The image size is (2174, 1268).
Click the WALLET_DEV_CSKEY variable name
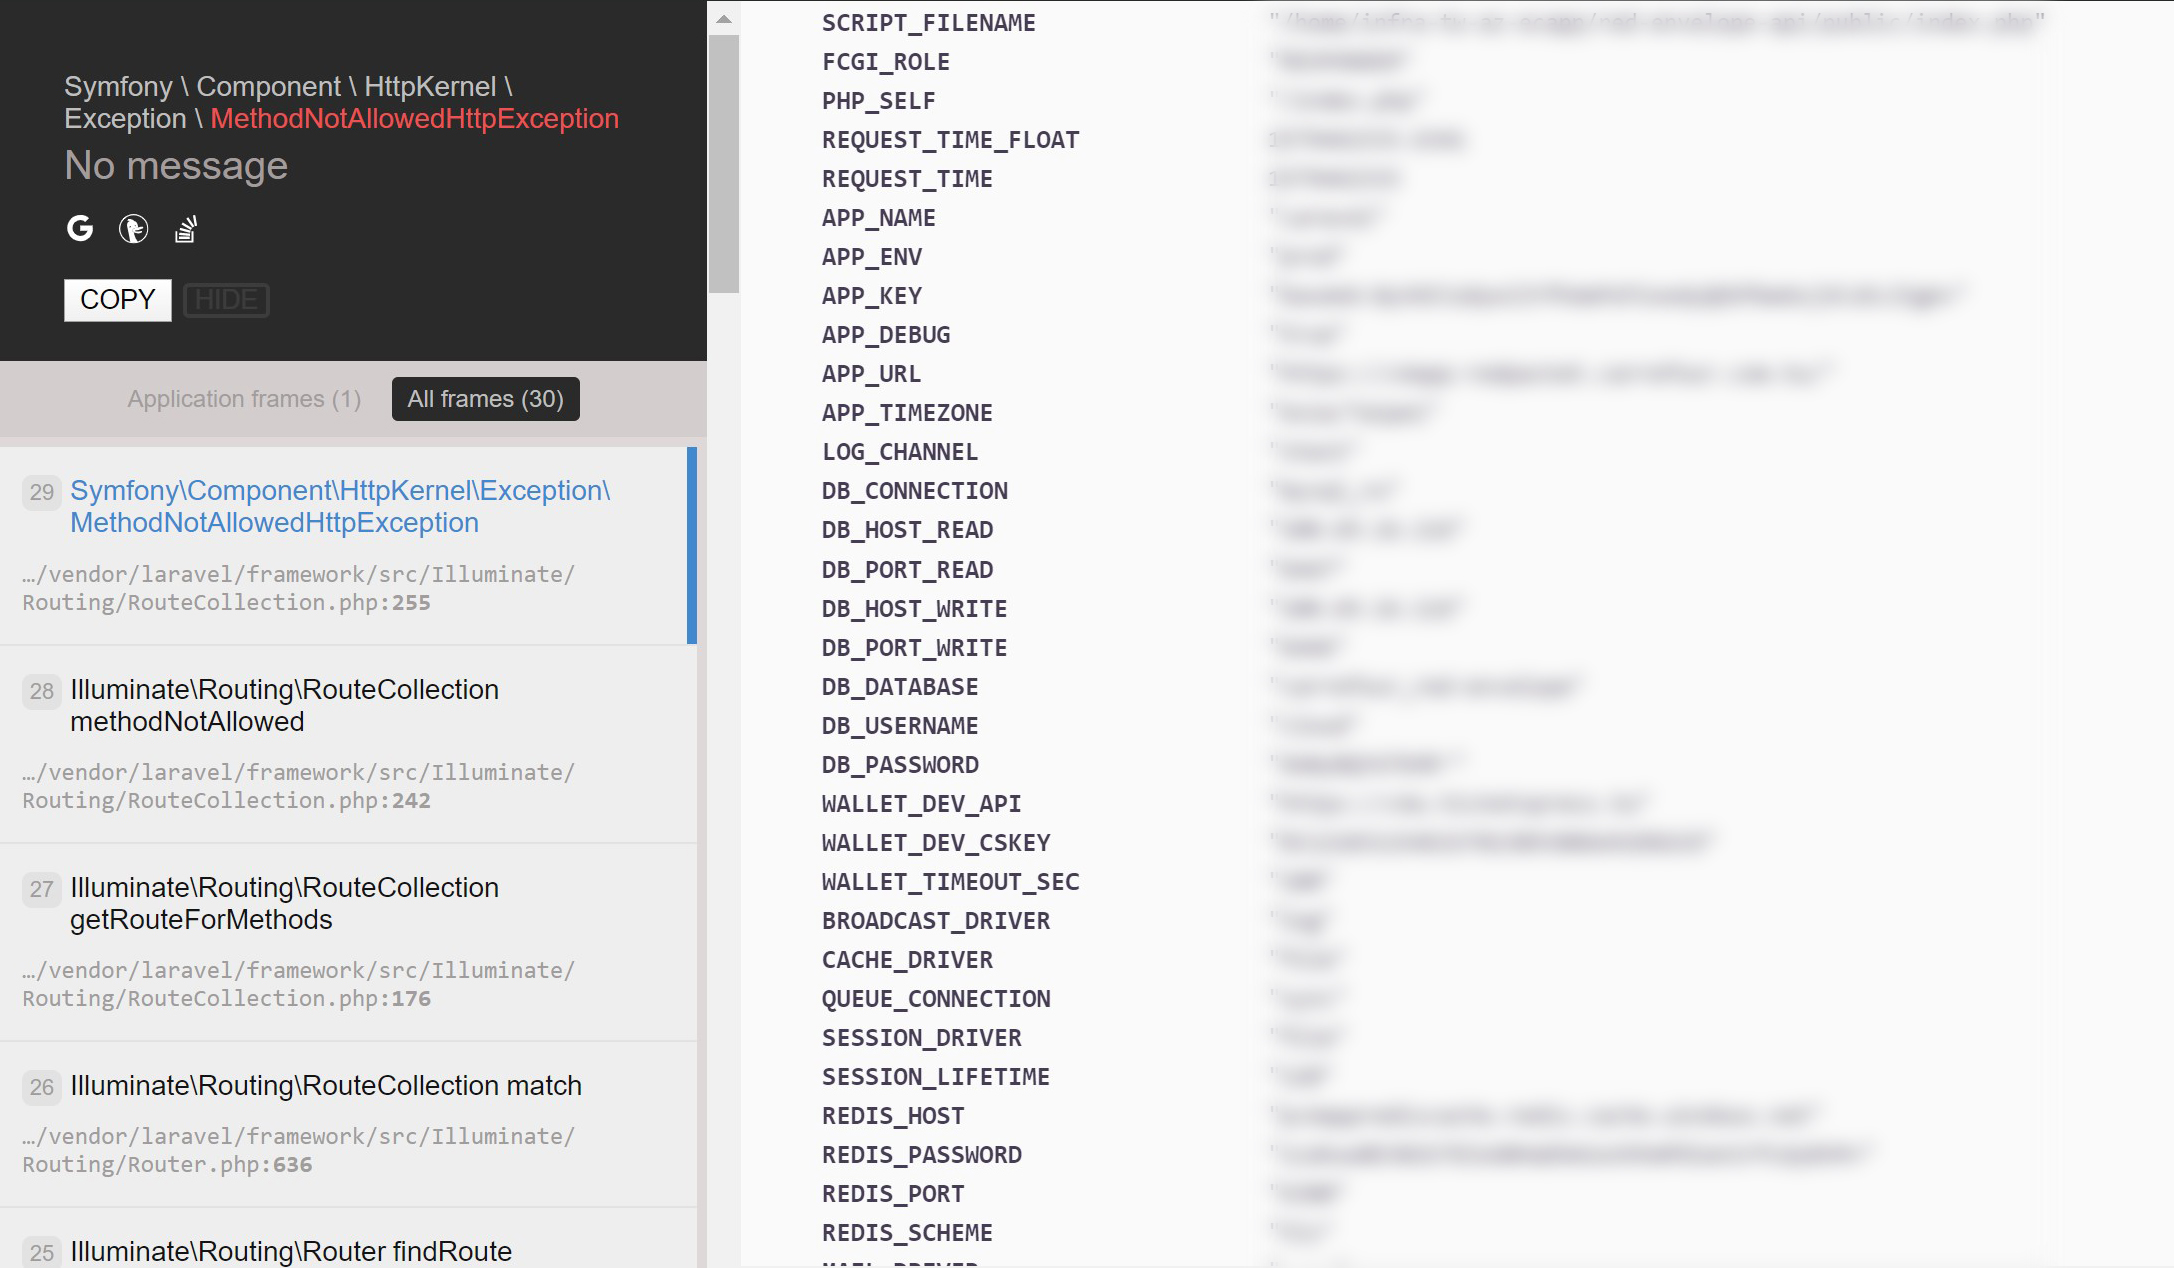pyautogui.click(x=936, y=843)
